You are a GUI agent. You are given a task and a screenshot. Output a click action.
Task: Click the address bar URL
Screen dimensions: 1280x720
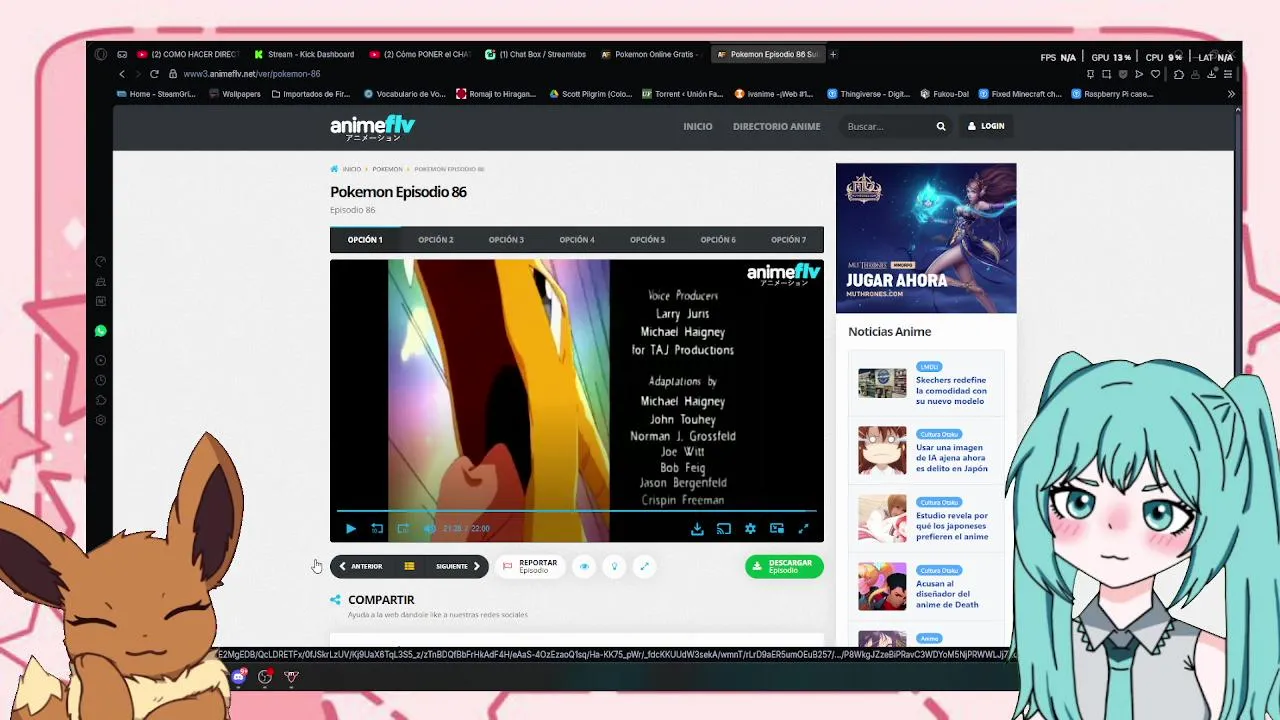(252, 74)
